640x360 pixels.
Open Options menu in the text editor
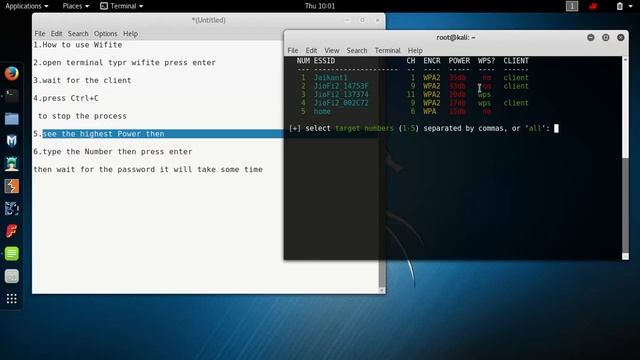[105, 33]
